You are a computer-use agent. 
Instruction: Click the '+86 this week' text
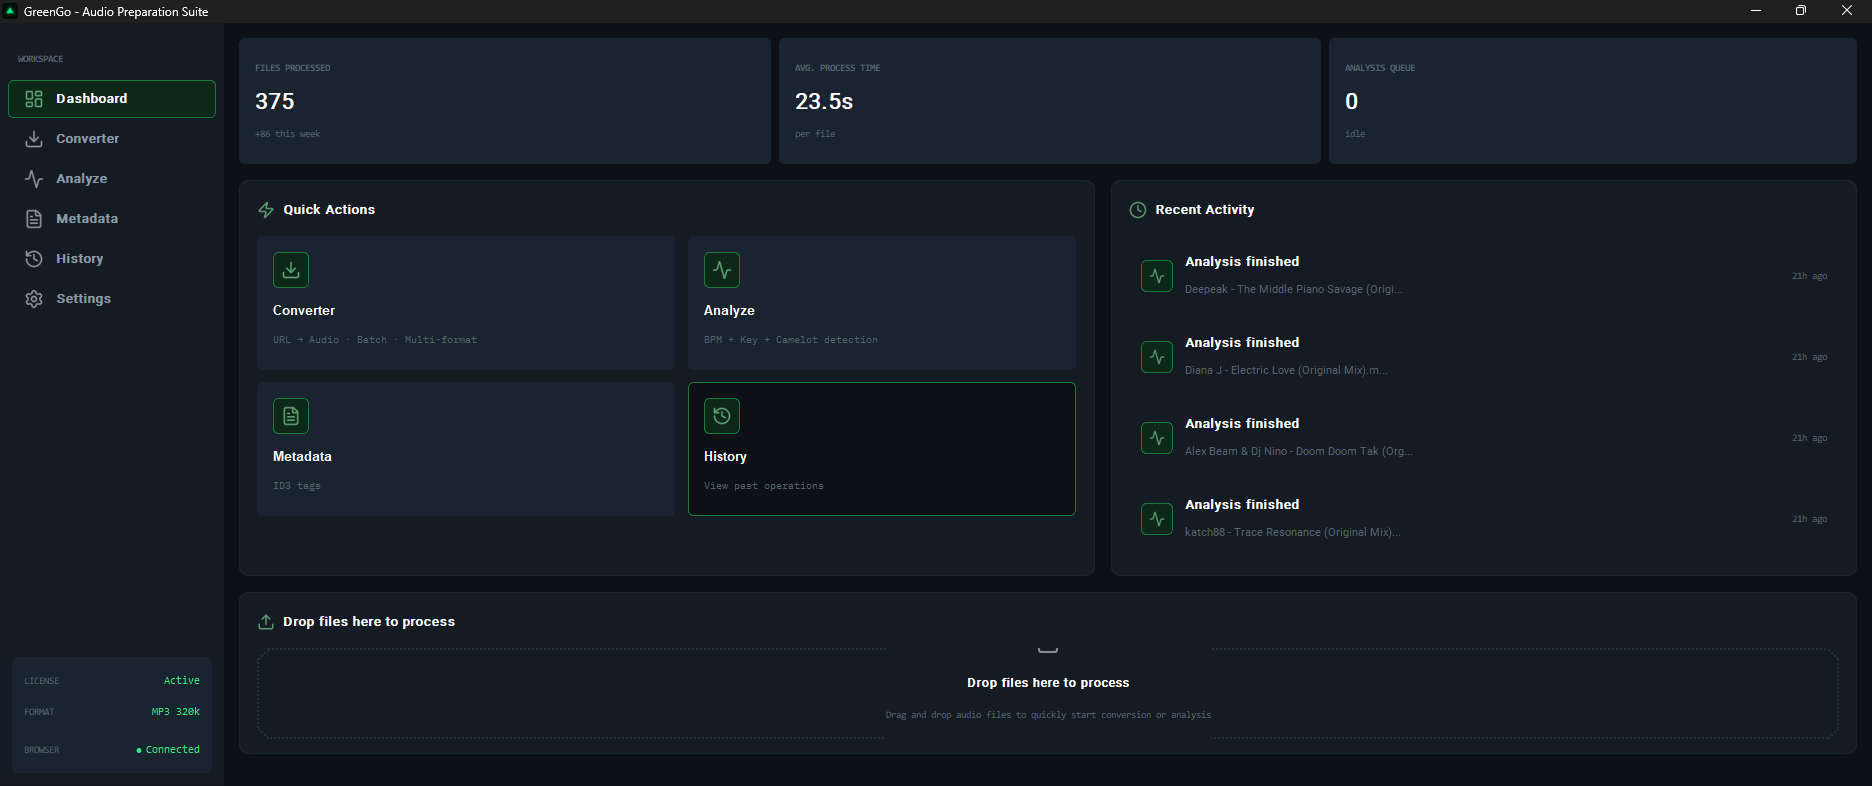tap(288, 134)
